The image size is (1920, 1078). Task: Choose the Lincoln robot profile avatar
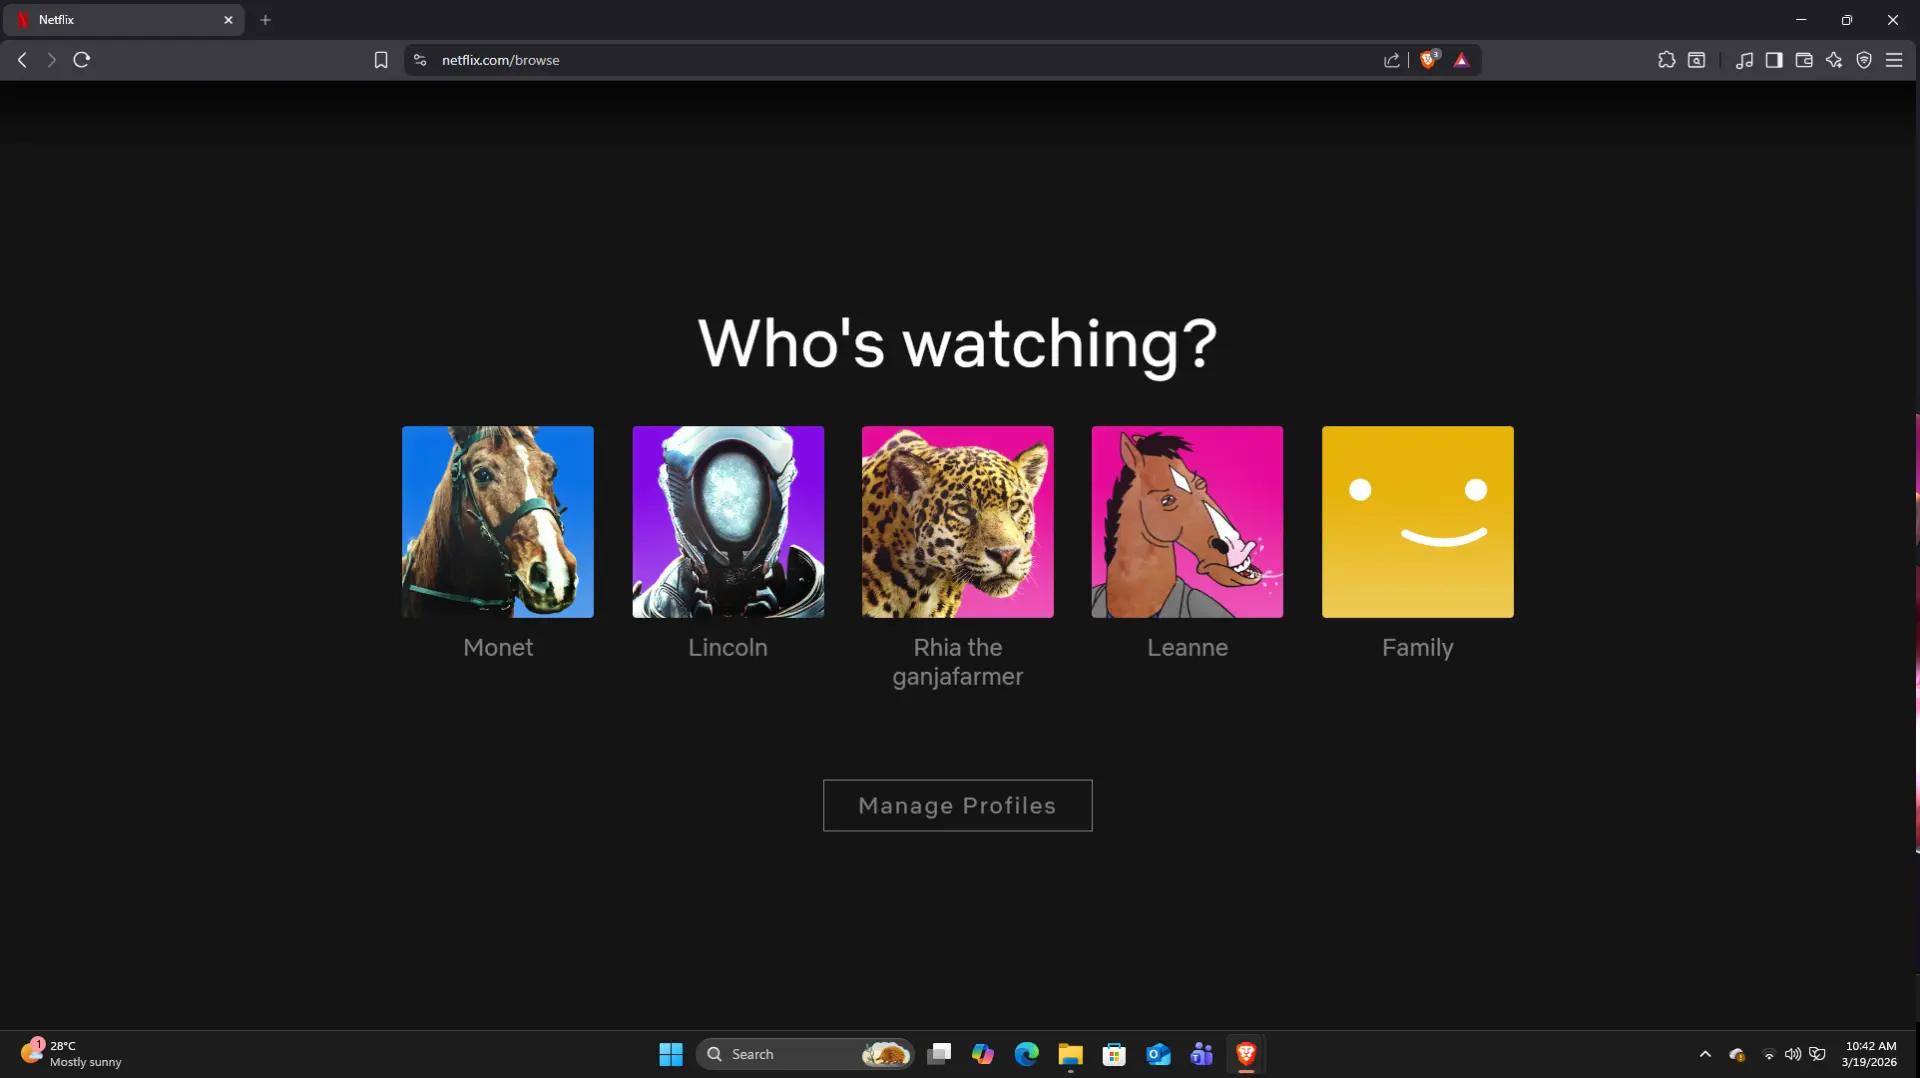tap(728, 522)
